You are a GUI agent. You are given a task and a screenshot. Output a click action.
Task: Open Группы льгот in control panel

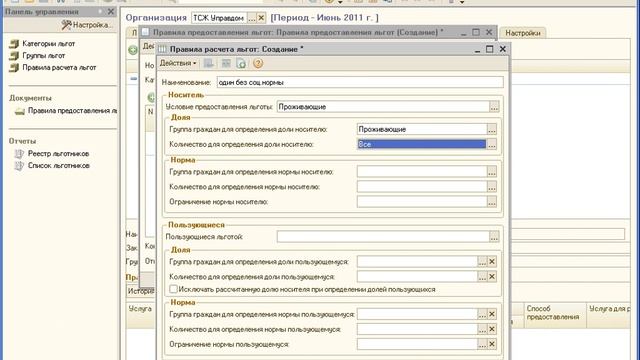click(44, 56)
